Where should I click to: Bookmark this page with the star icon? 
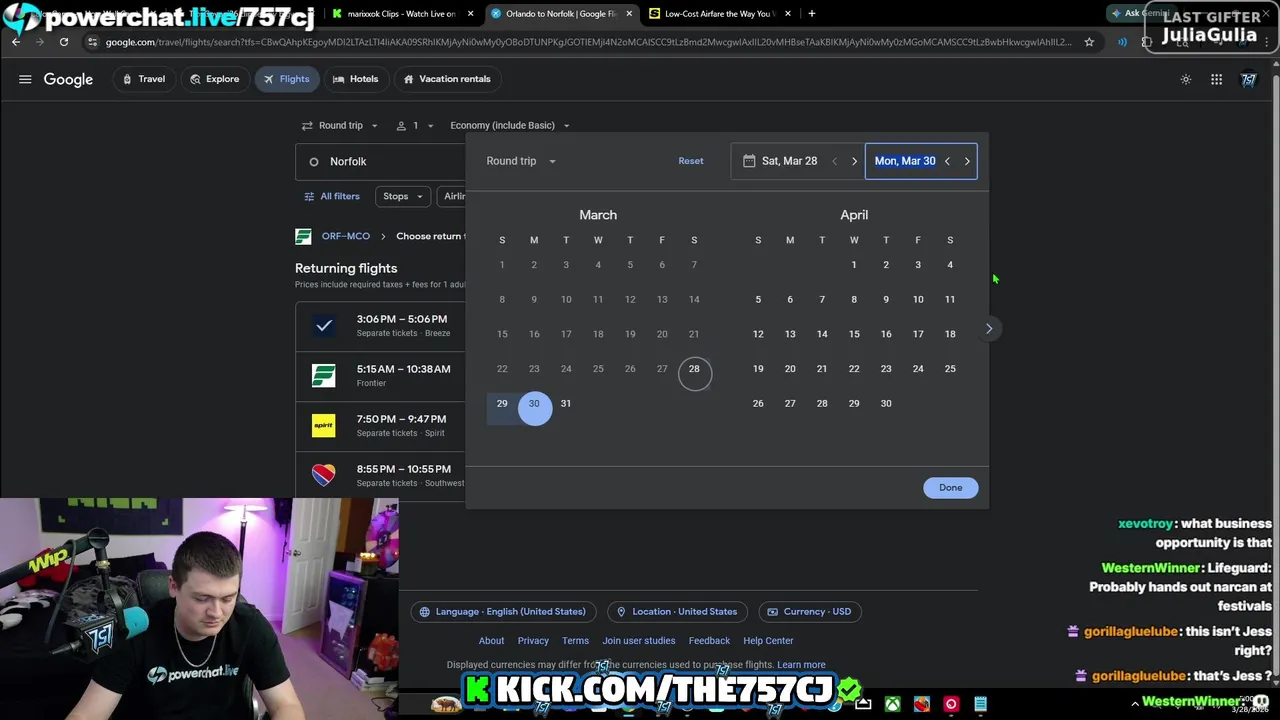[x=1089, y=42]
